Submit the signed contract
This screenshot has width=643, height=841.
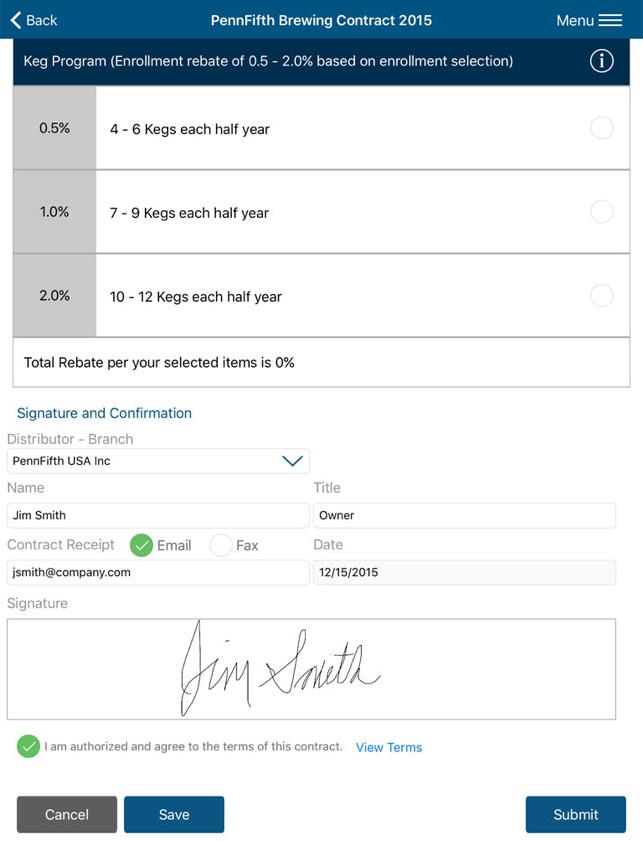[x=575, y=814]
